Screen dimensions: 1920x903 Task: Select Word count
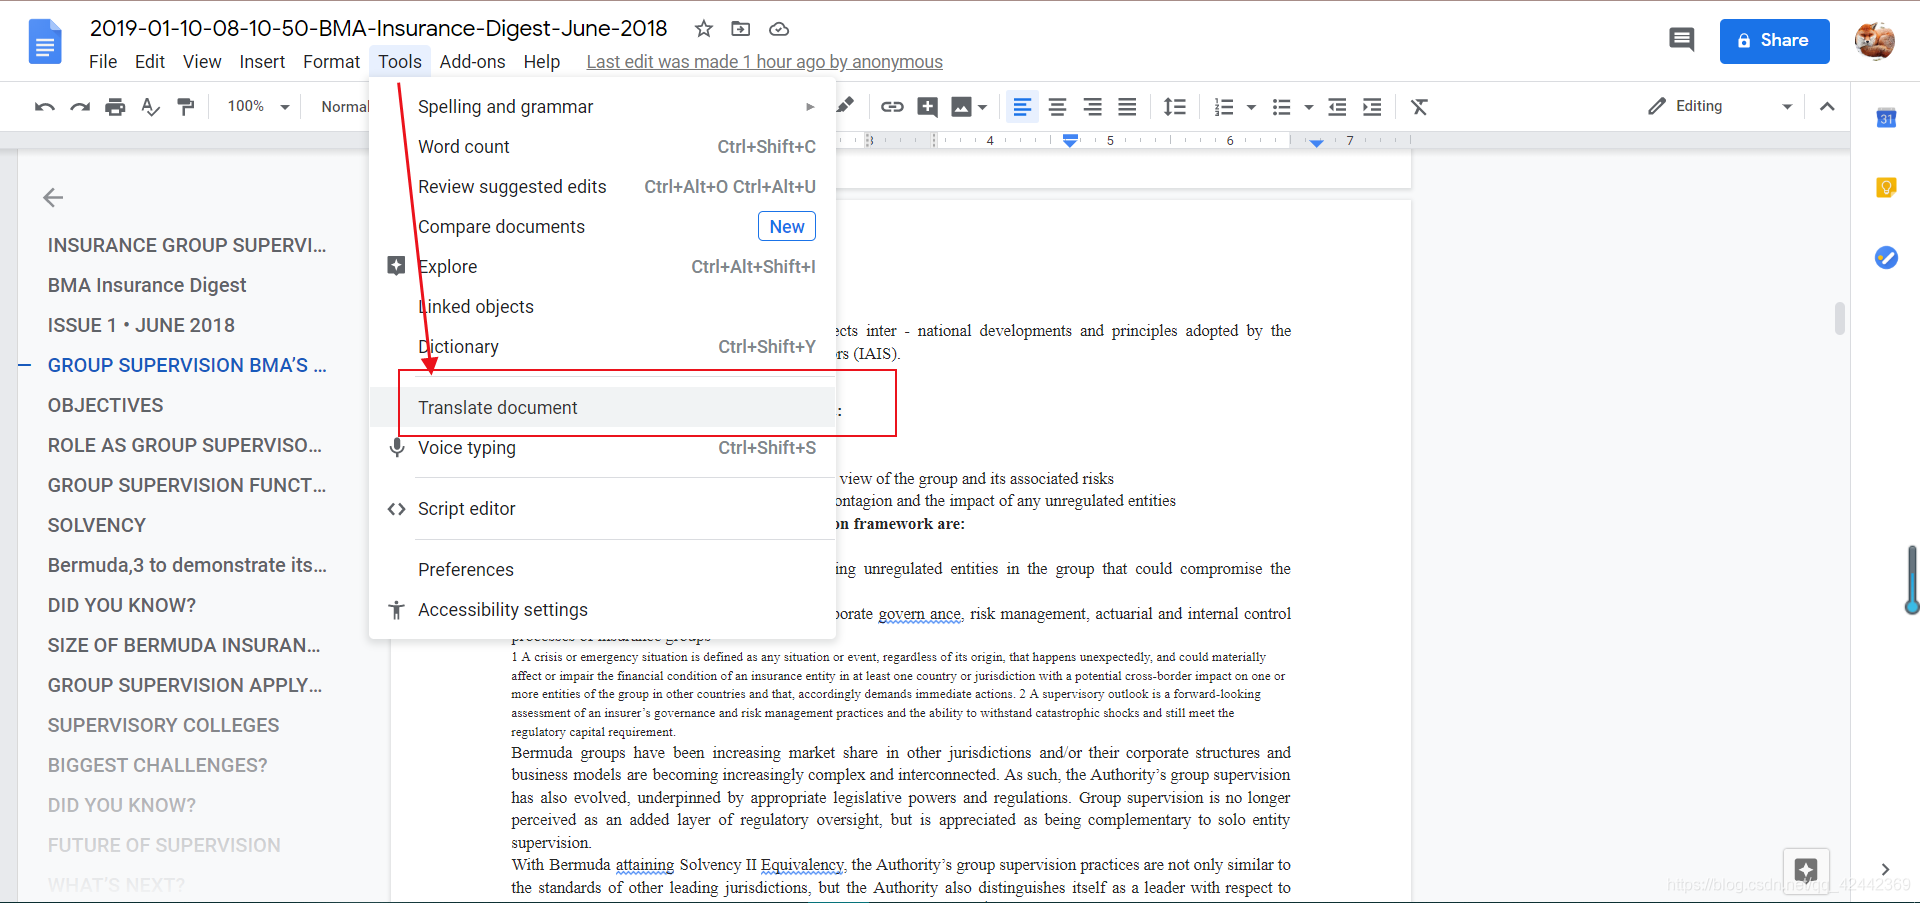click(x=602, y=147)
